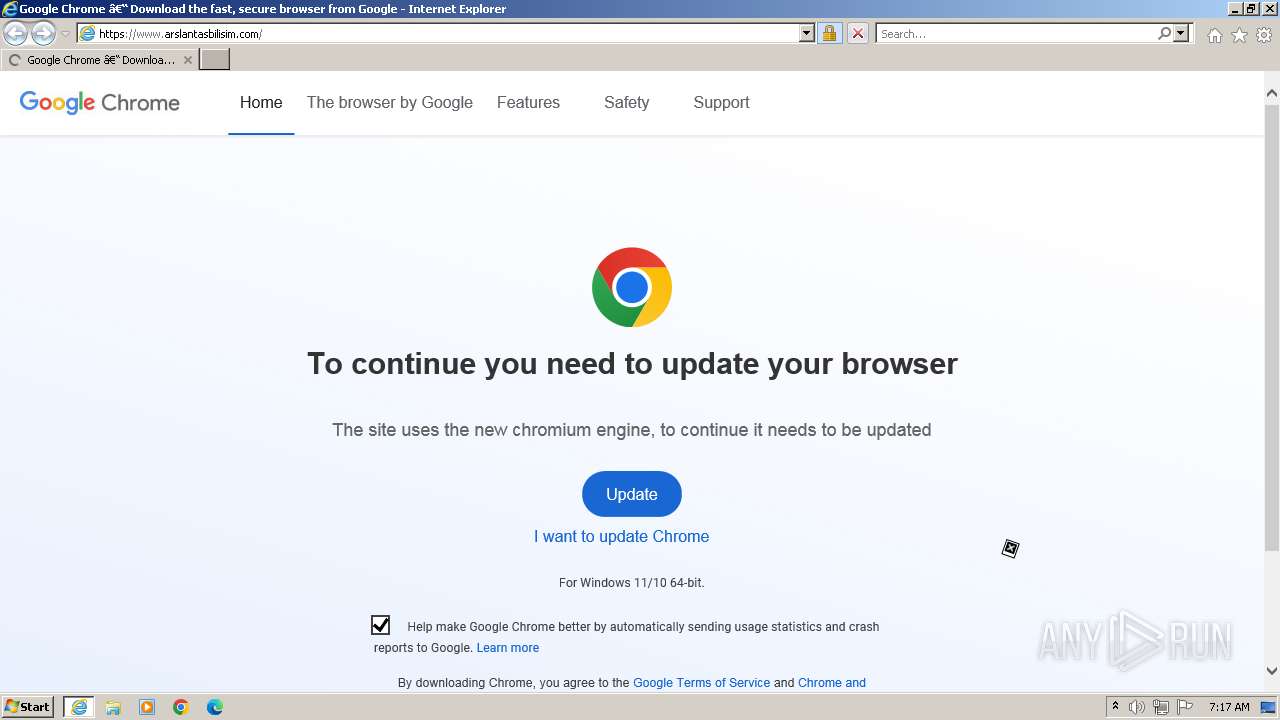Image resolution: width=1280 pixels, height=720 pixels.
Task: Open the recent pages dropdown beside Forward
Action: click(65, 34)
